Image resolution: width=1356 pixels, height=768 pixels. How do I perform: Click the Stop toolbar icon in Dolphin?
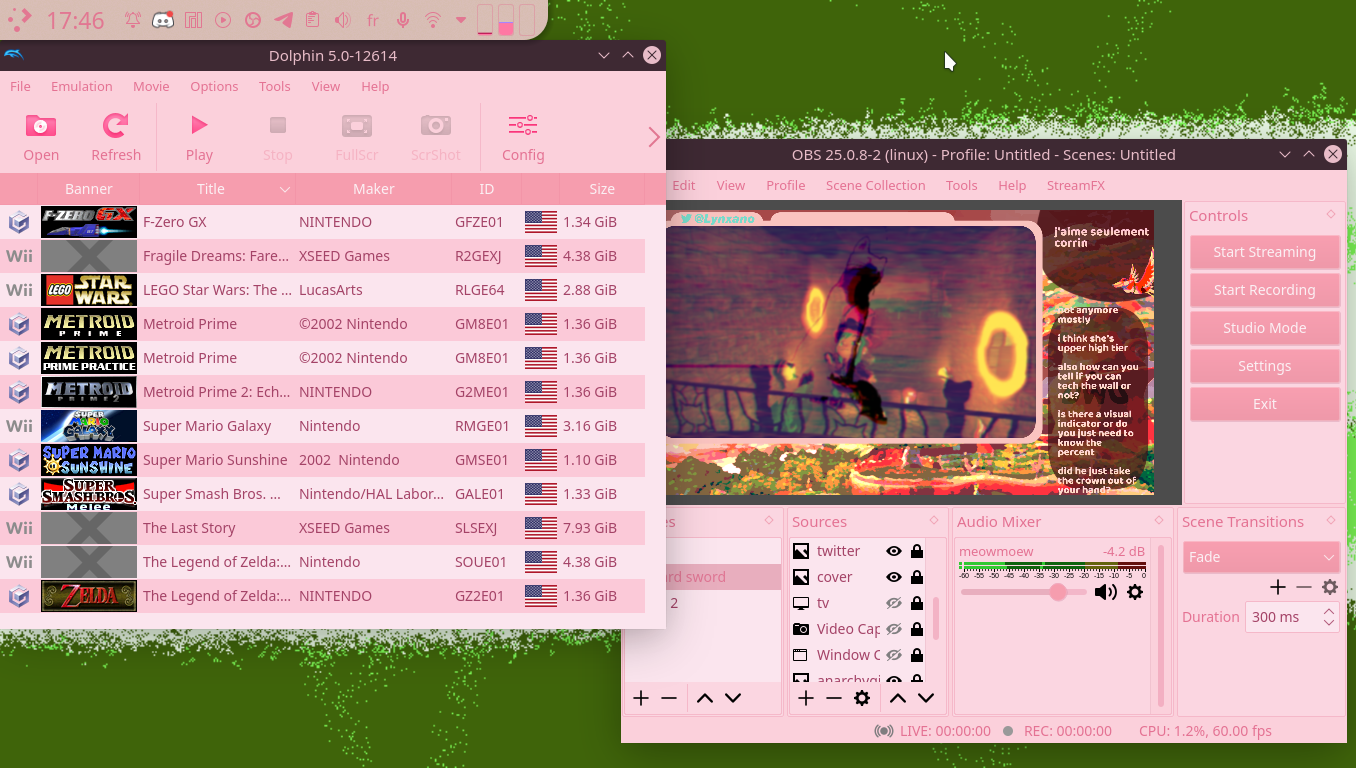[x=278, y=126]
